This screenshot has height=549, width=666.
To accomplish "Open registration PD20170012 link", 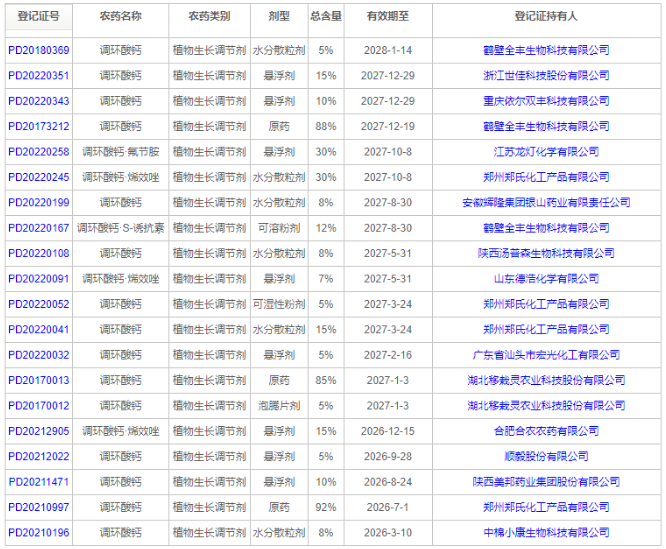I will point(39,406).
